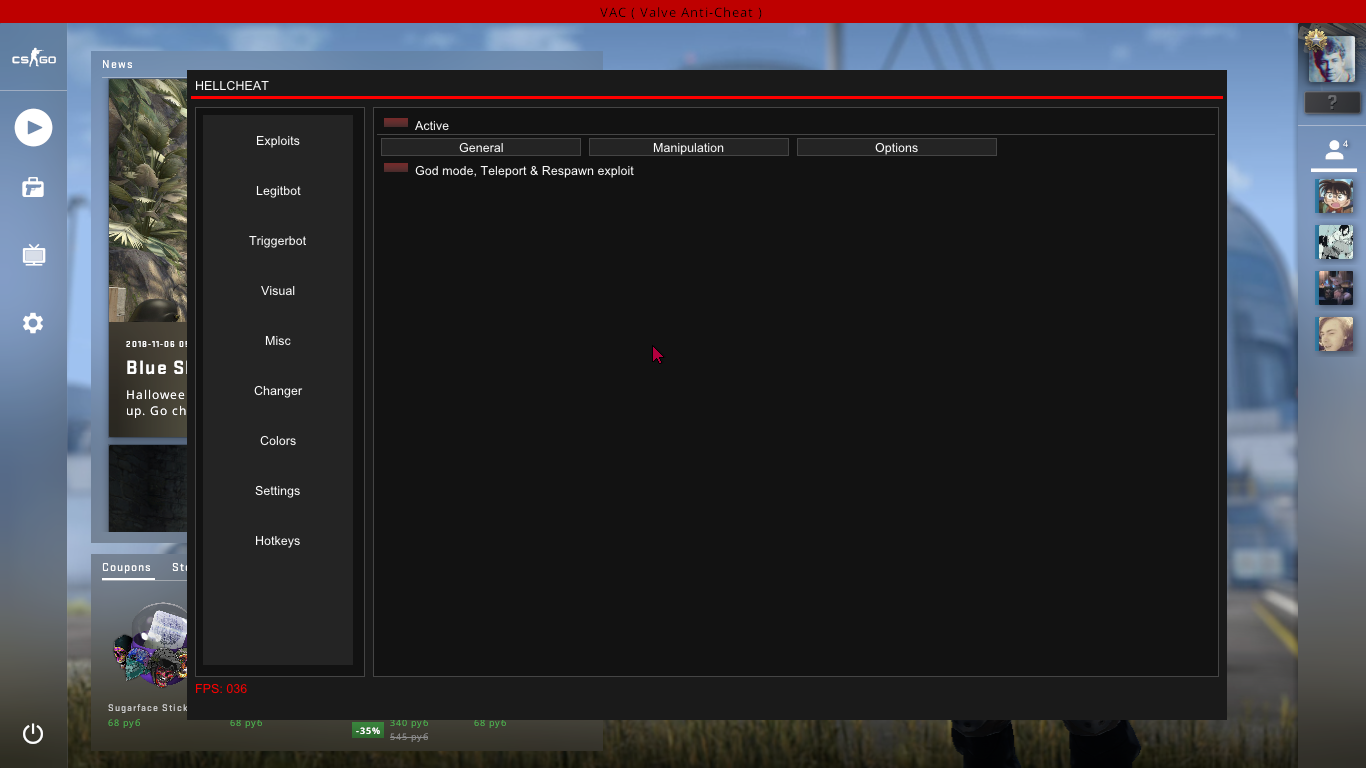Switch to the General tab

481,147
